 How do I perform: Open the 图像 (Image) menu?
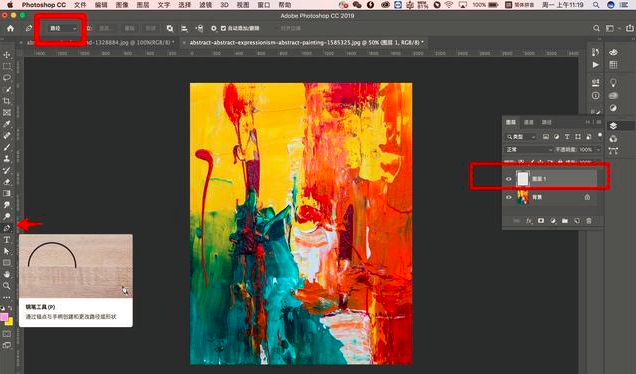(122, 5)
